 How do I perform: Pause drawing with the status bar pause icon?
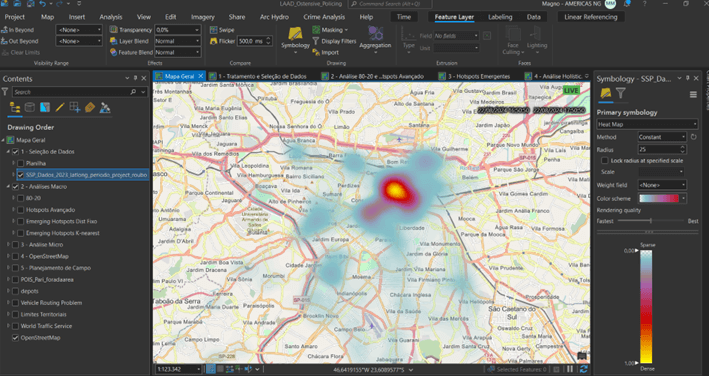570,369
